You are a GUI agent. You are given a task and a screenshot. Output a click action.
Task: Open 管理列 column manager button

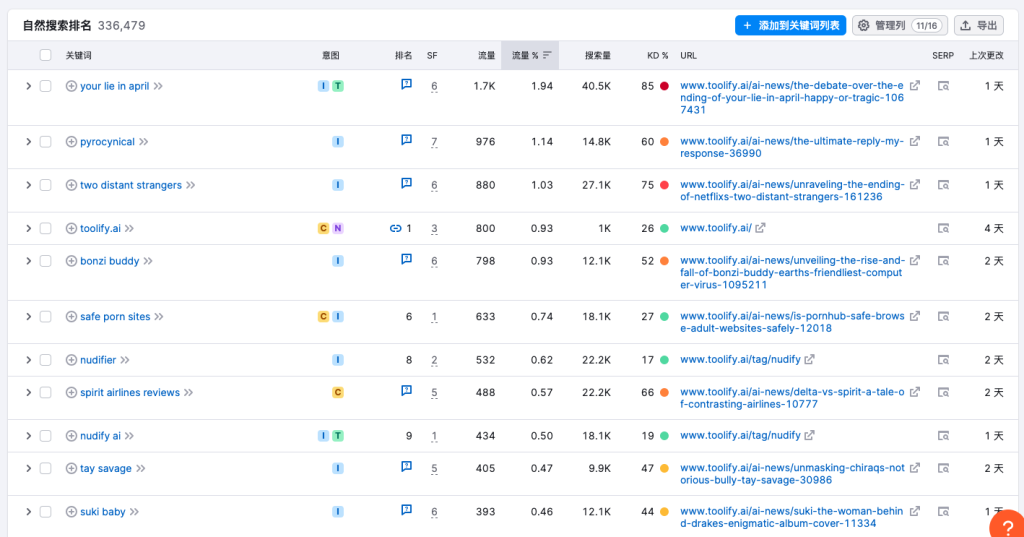900,25
